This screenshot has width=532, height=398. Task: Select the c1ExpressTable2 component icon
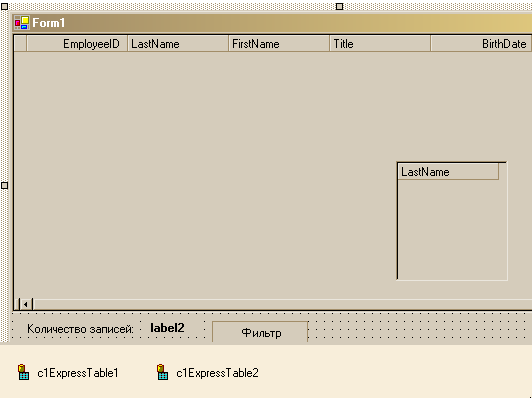tap(163, 372)
